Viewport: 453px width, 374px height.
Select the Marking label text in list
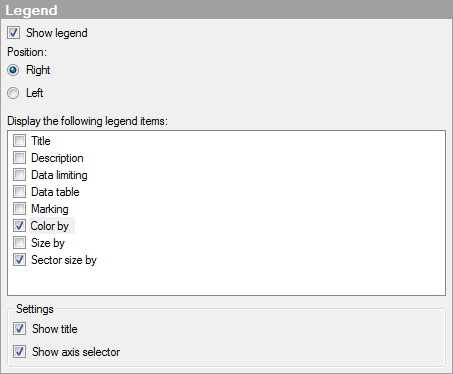(x=50, y=209)
